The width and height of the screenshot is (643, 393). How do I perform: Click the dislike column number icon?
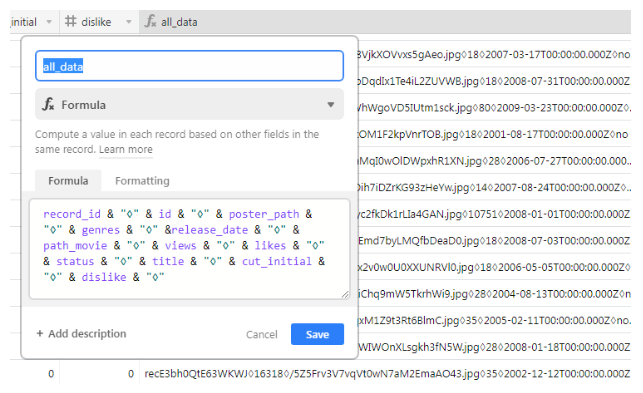(71, 21)
